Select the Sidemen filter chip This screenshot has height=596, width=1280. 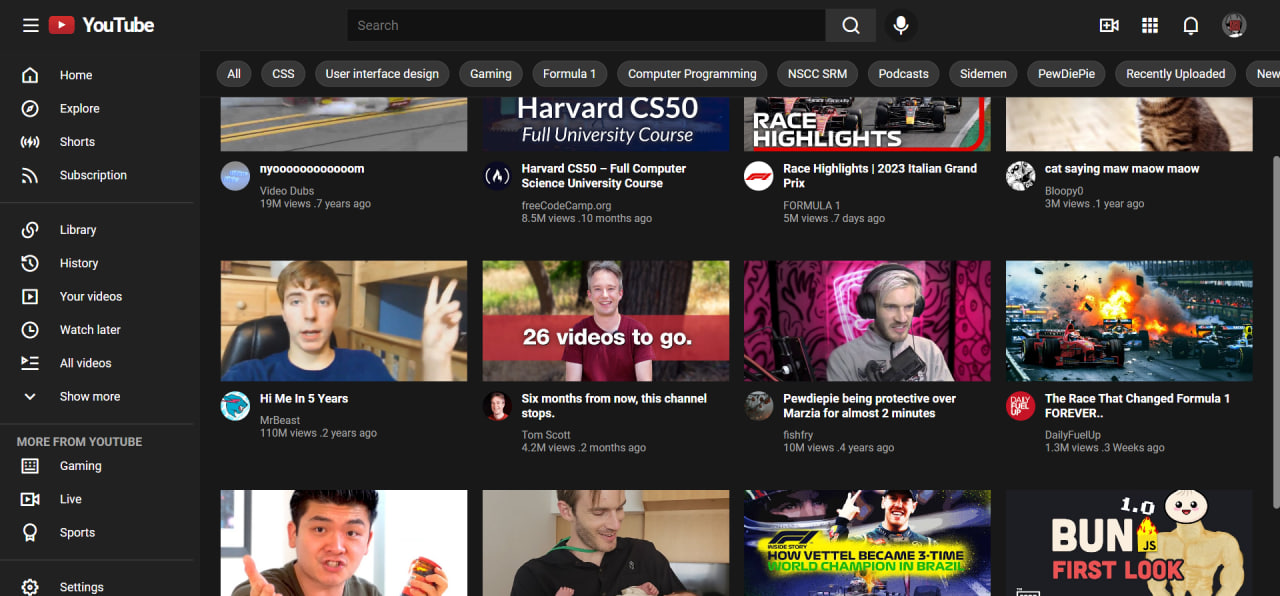click(x=983, y=74)
